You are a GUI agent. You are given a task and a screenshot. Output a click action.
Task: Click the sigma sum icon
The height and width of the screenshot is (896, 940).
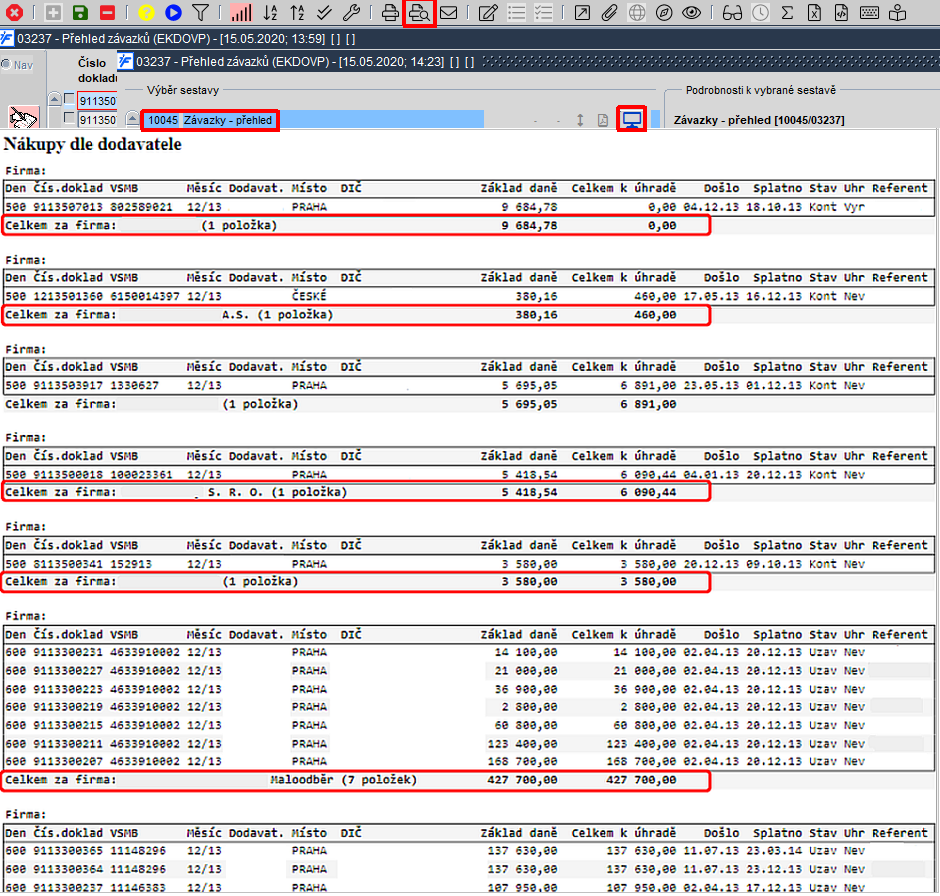point(787,13)
